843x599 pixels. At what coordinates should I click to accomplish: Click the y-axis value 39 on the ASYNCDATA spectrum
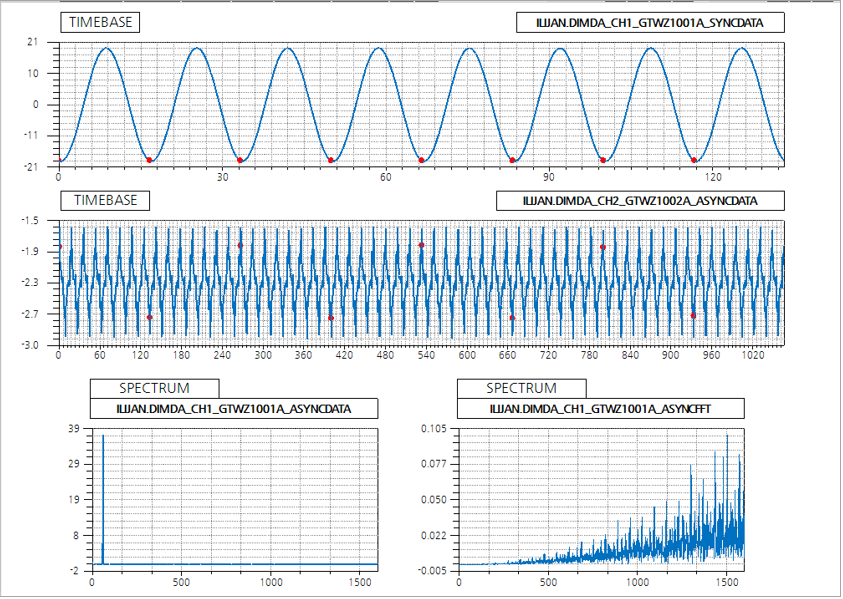73,429
